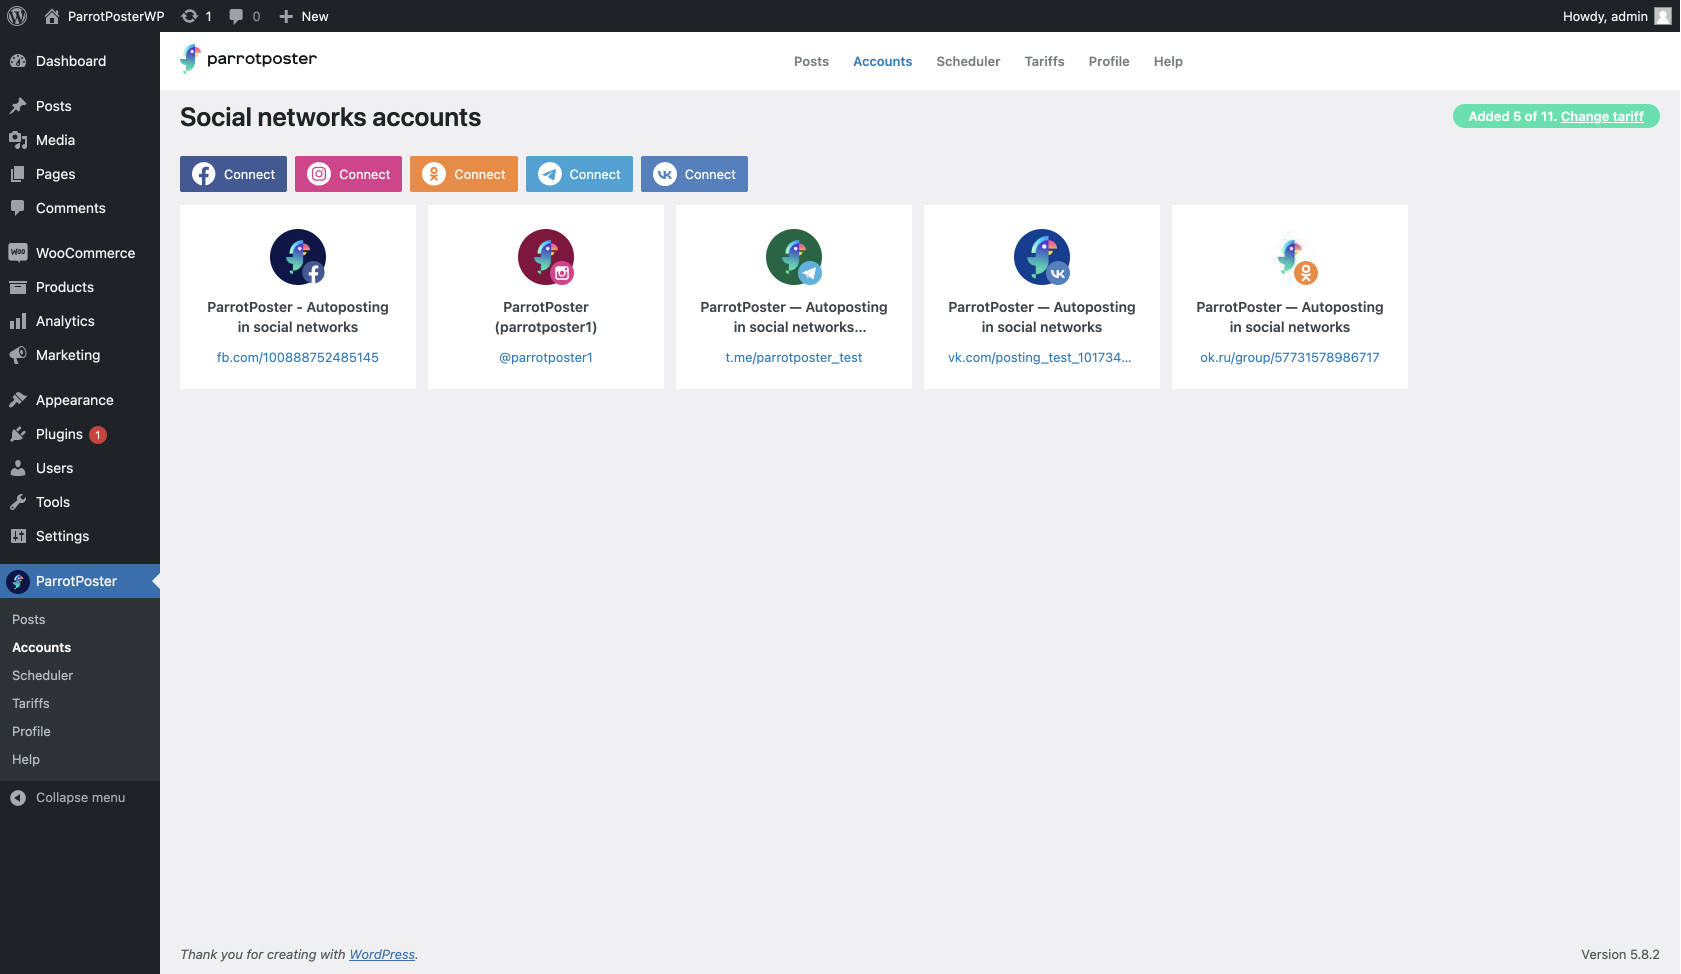
Task: Click the Settings icon in sidebar
Action: 18,536
